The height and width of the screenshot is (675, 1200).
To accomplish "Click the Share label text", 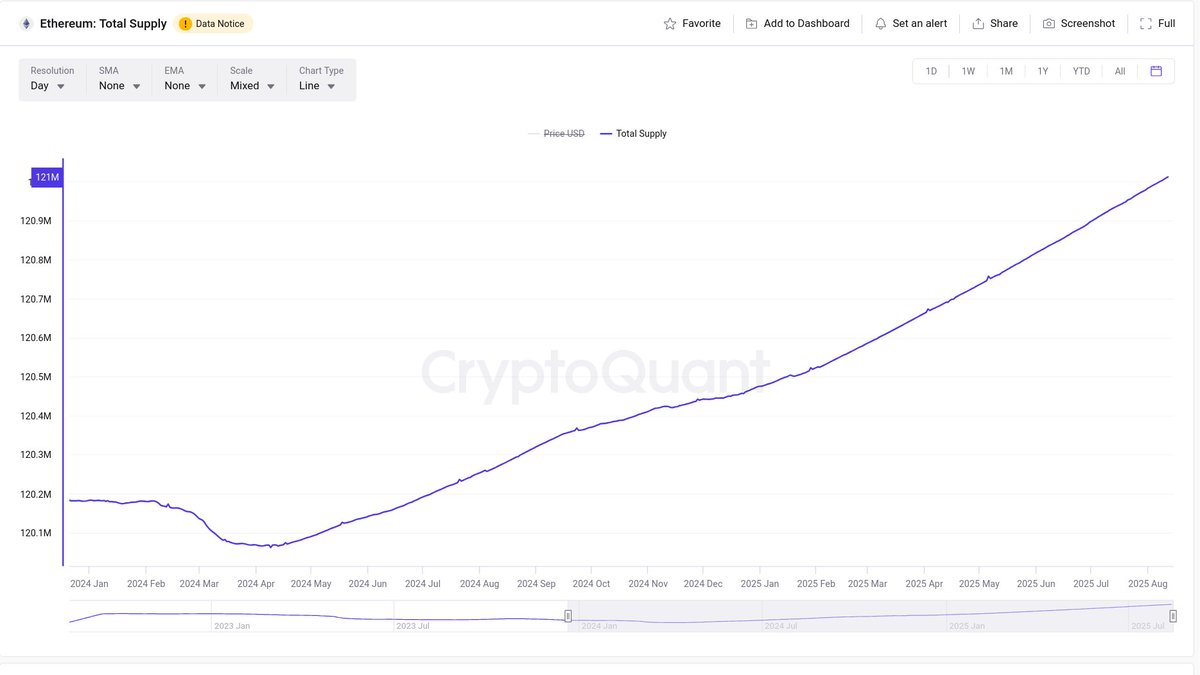I will coord(1004,23).
